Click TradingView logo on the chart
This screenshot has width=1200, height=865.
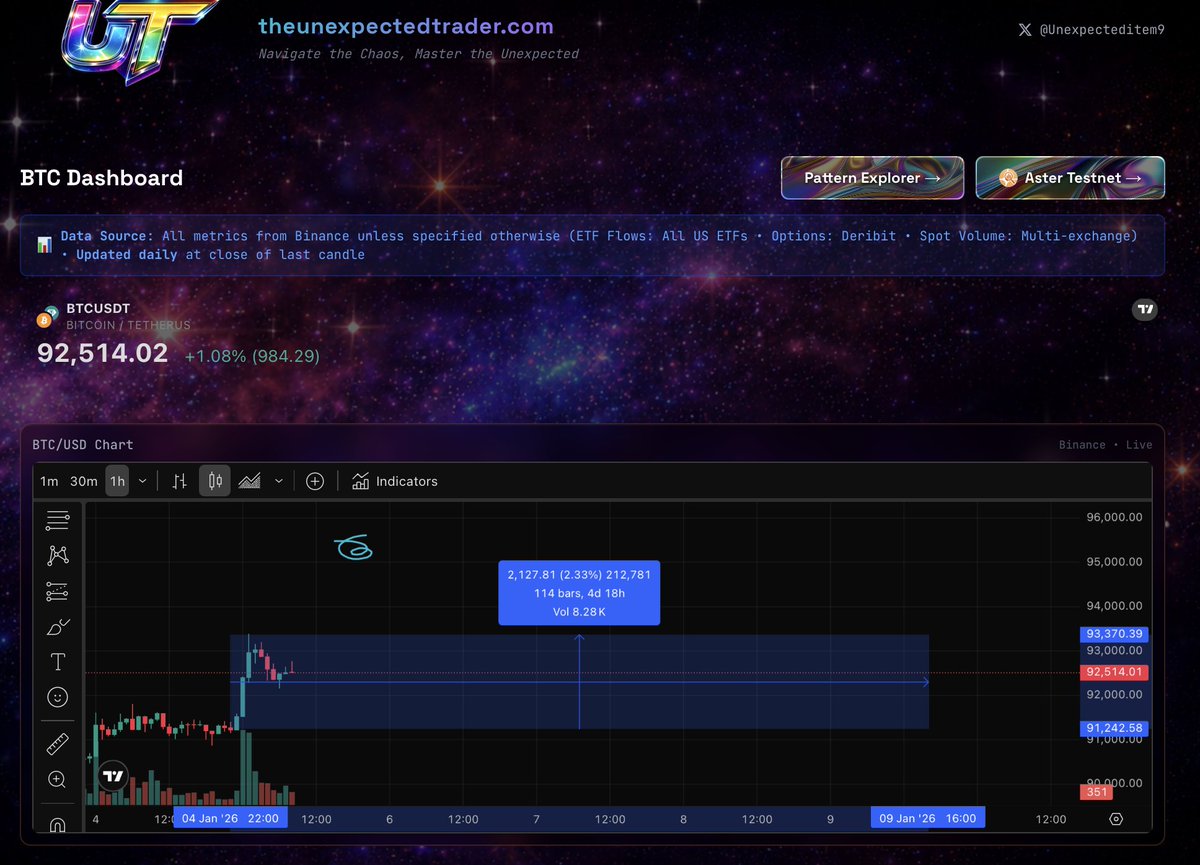tap(113, 776)
